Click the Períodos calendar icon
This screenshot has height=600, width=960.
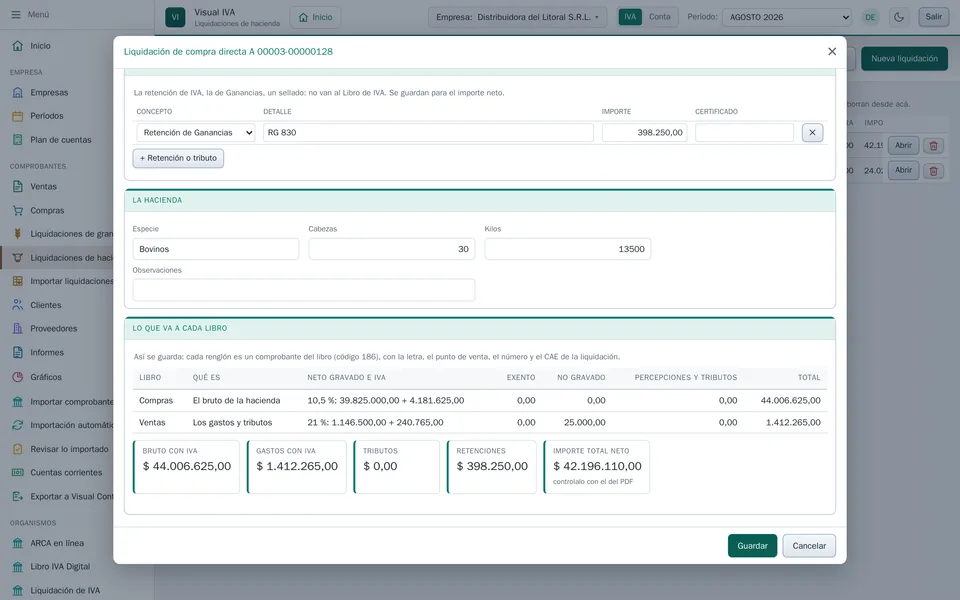18,116
